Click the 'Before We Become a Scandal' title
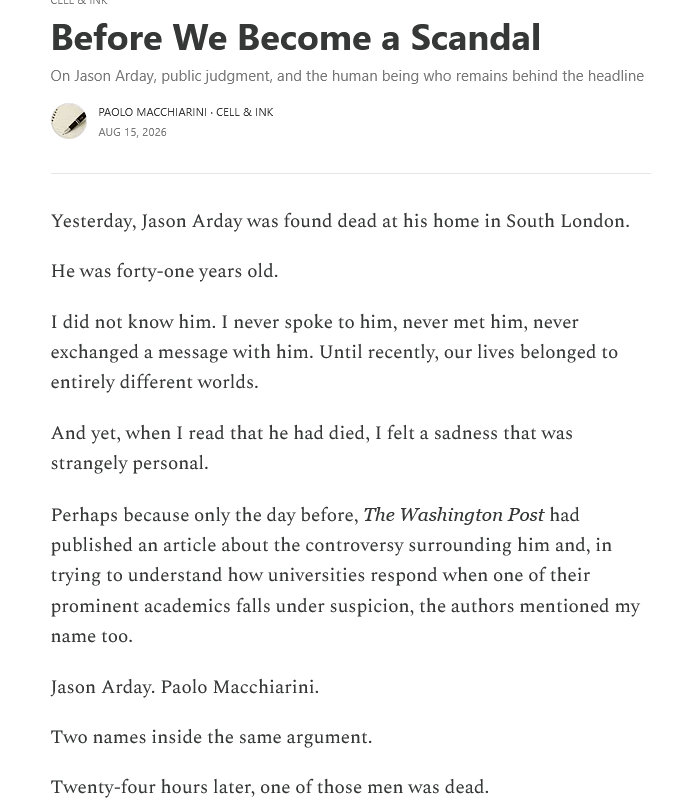The width and height of the screenshot is (675, 812). (296, 38)
